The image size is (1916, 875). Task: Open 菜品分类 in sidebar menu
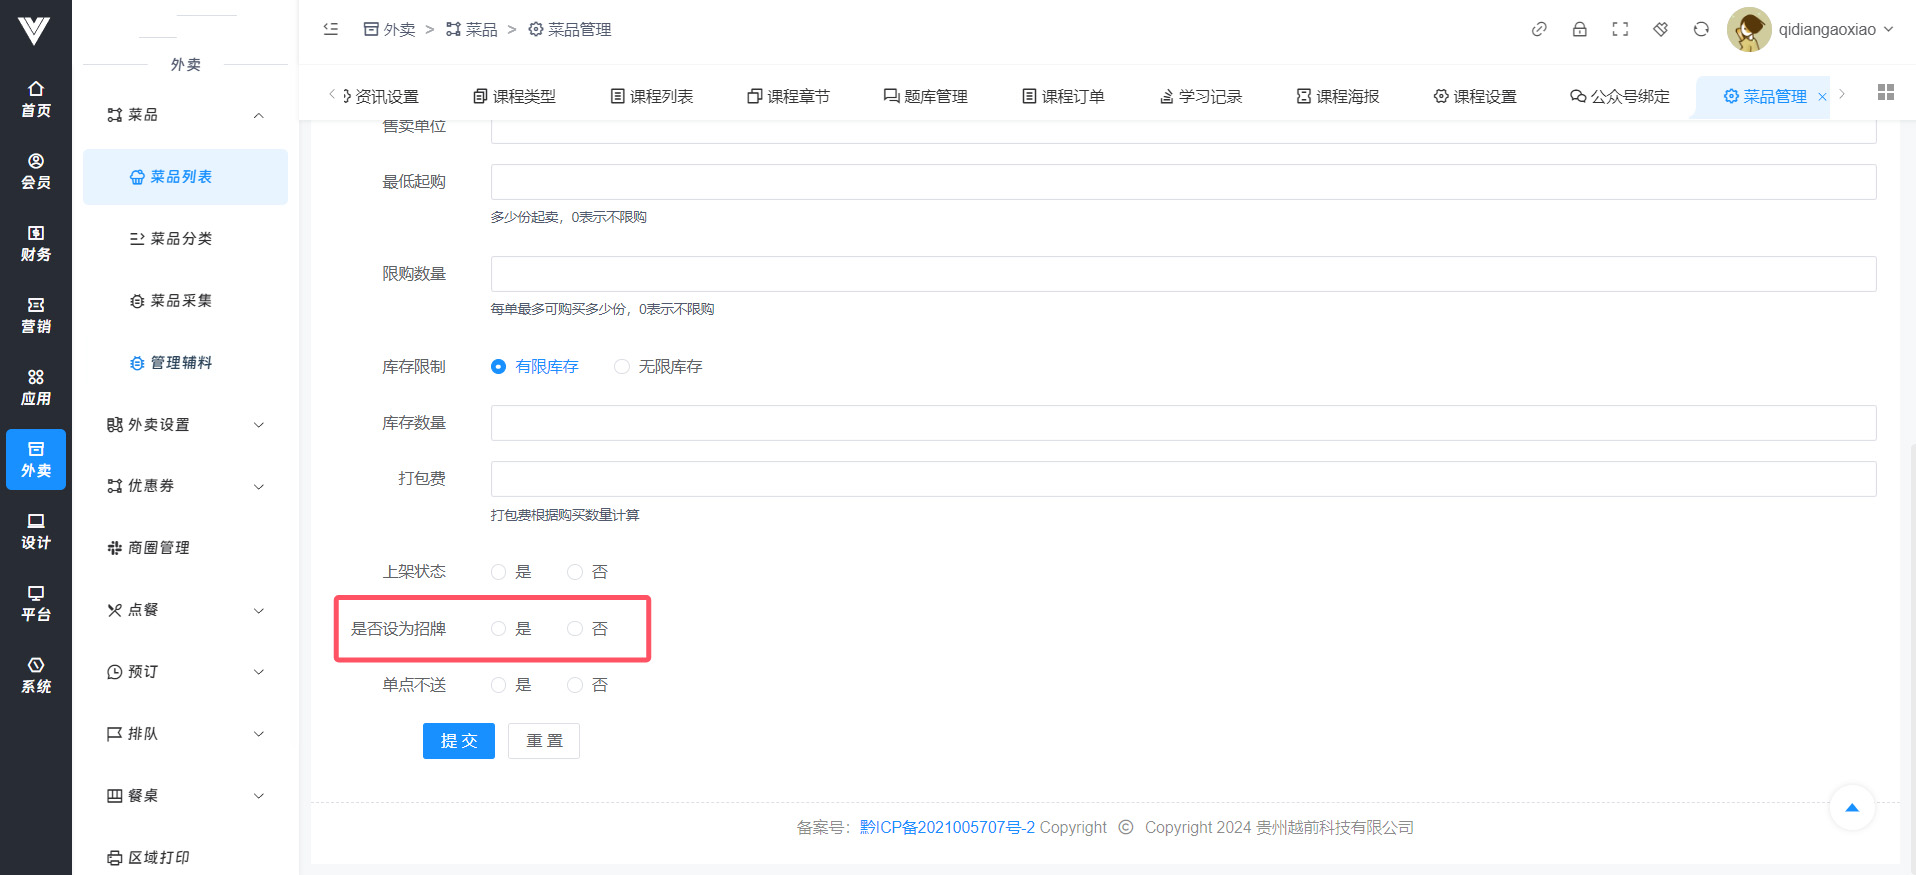tap(181, 239)
